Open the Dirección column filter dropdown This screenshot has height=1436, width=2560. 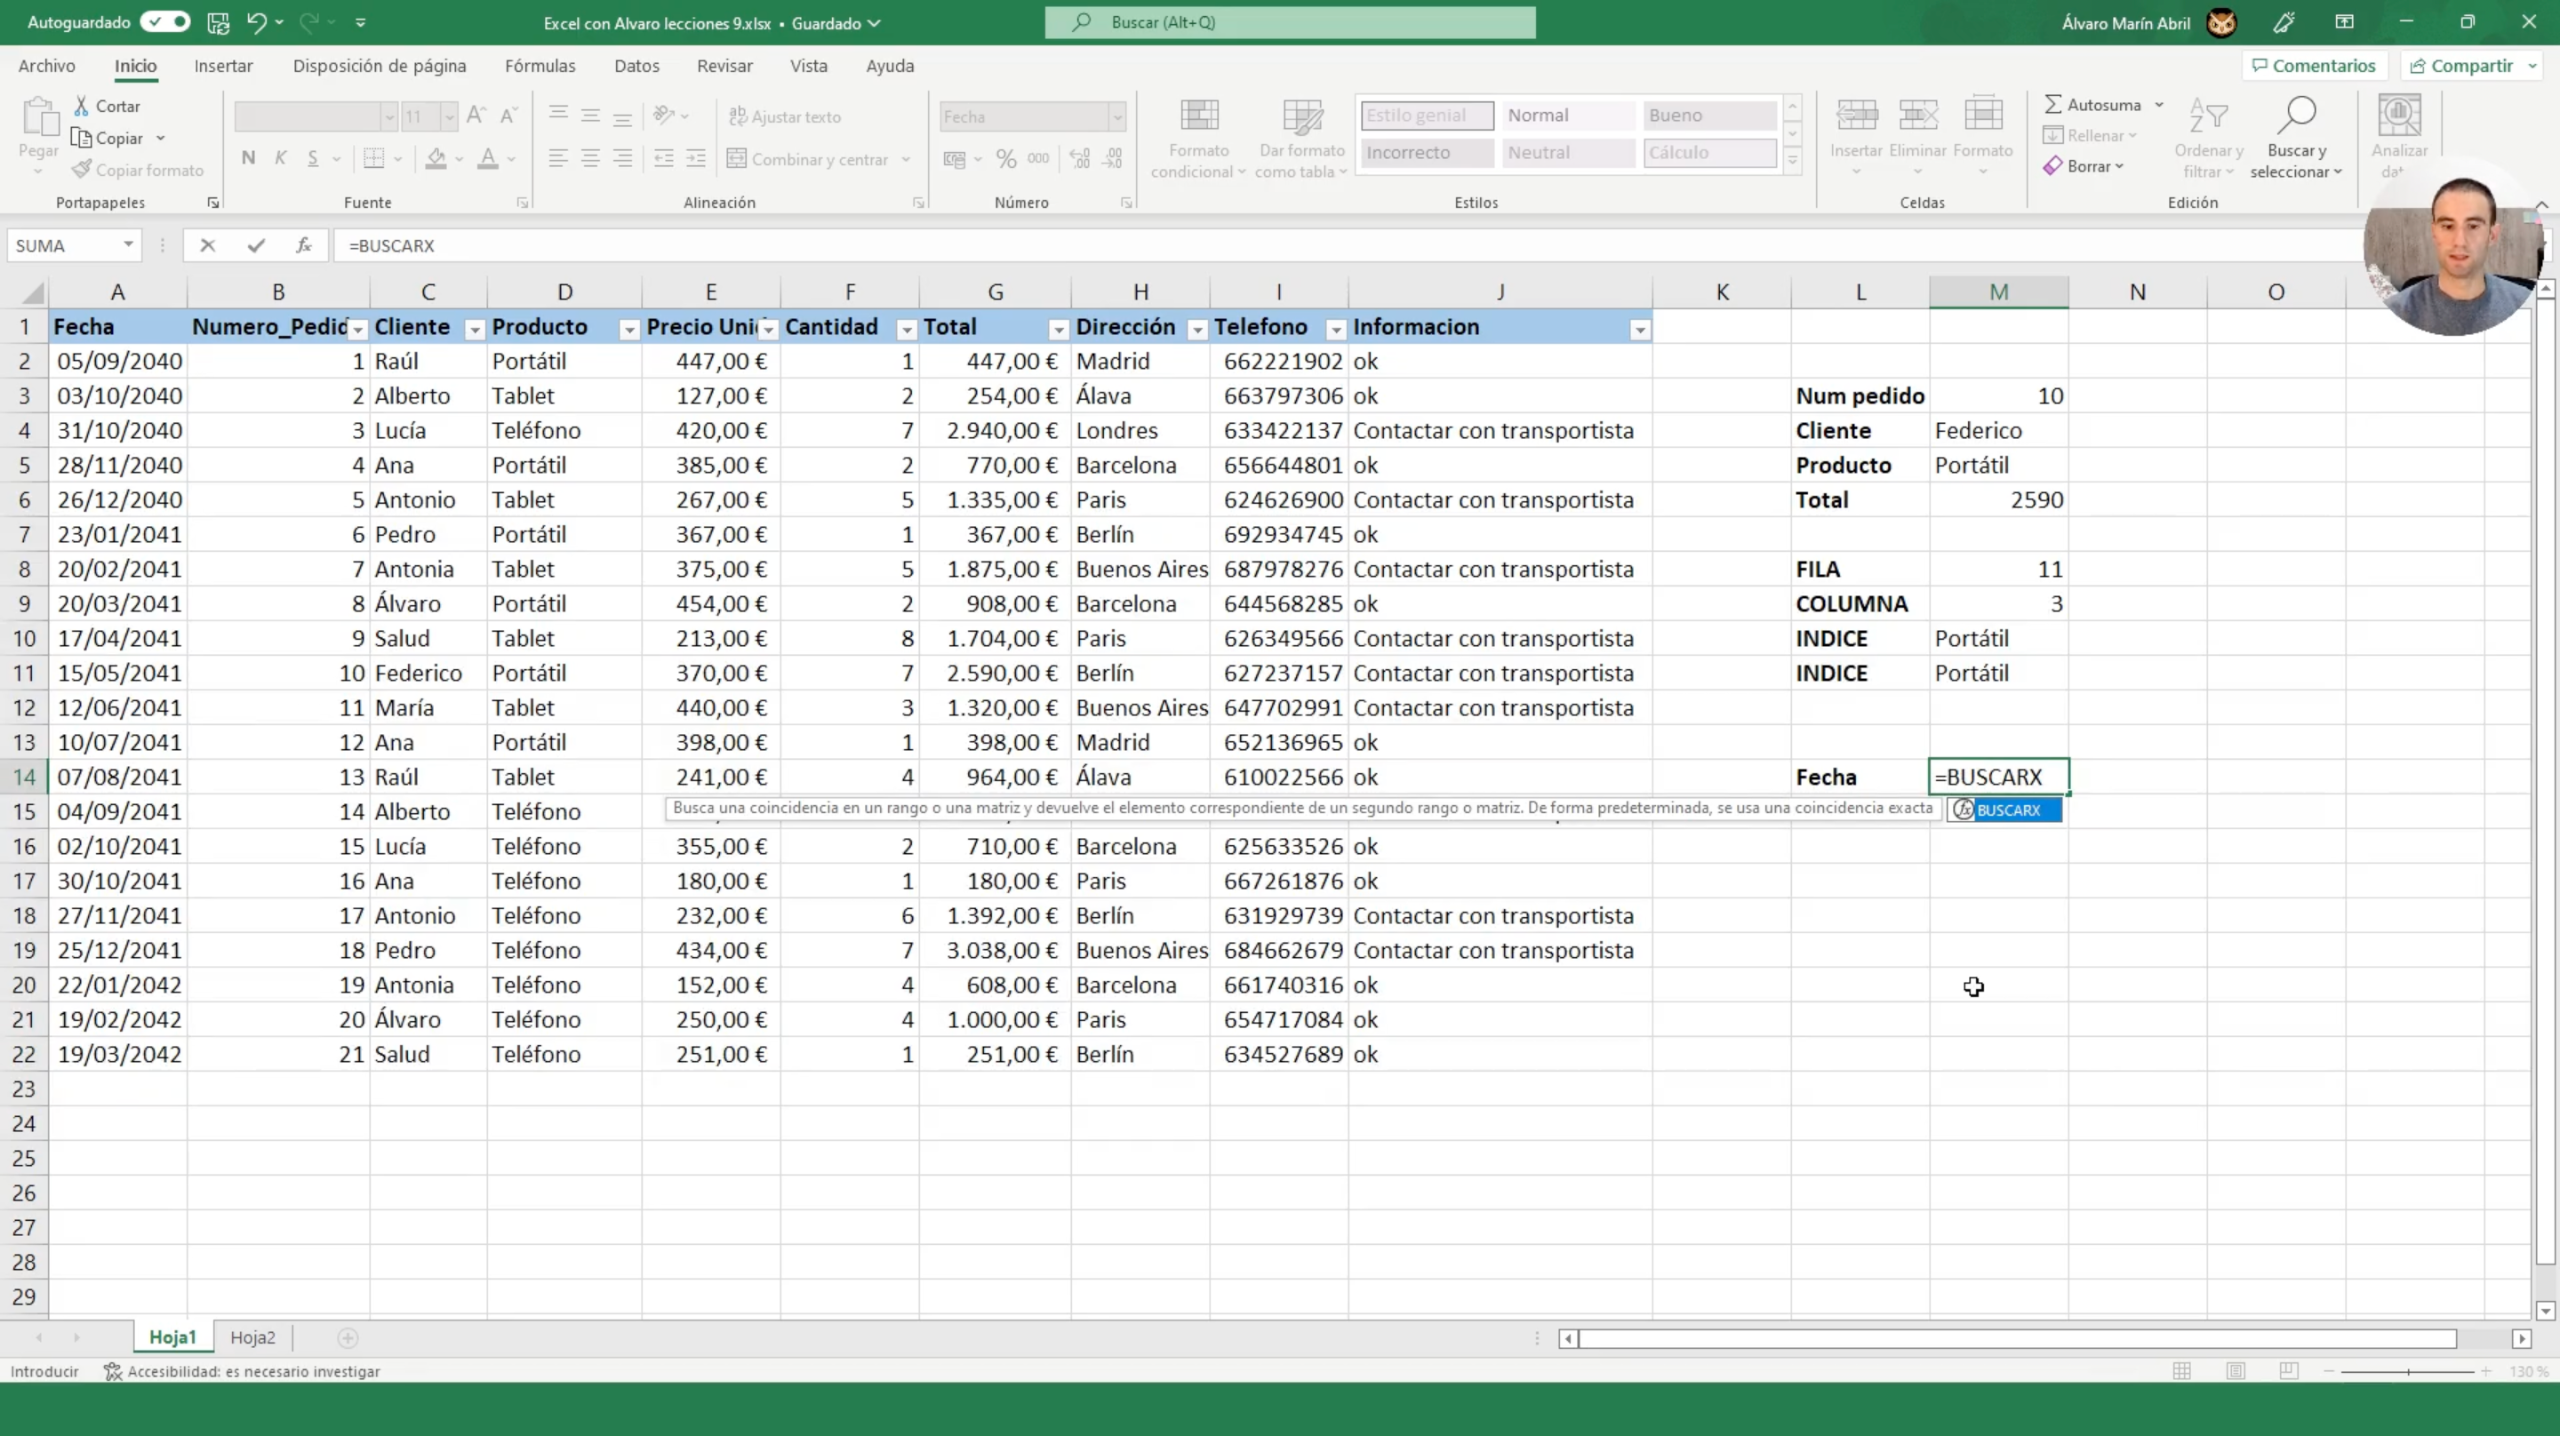[x=1197, y=329]
